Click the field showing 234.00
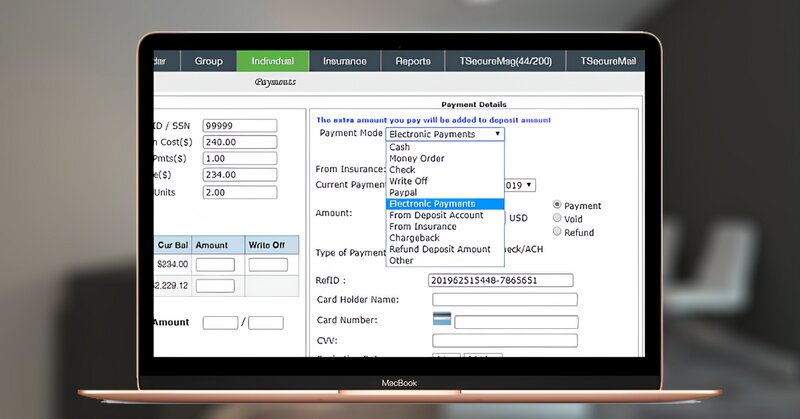The height and width of the screenshot is (419, 800). coord(240,175)
